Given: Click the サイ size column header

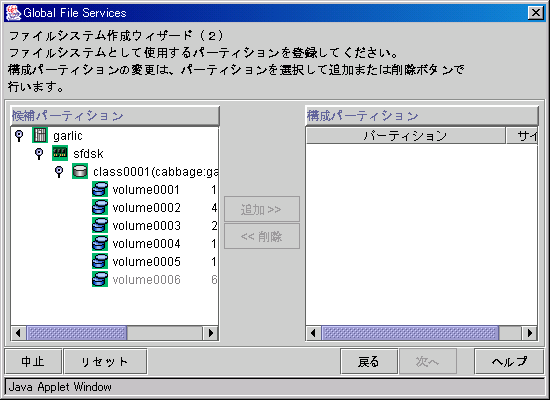Looking at the screenshot, I should 522,135.
